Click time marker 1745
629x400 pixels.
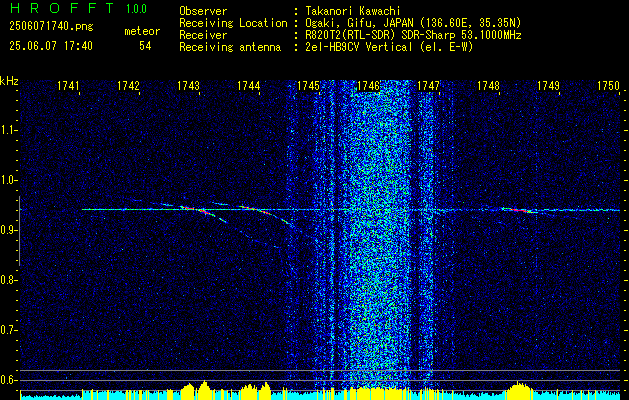pyautogui.click(x=308, y=86)
